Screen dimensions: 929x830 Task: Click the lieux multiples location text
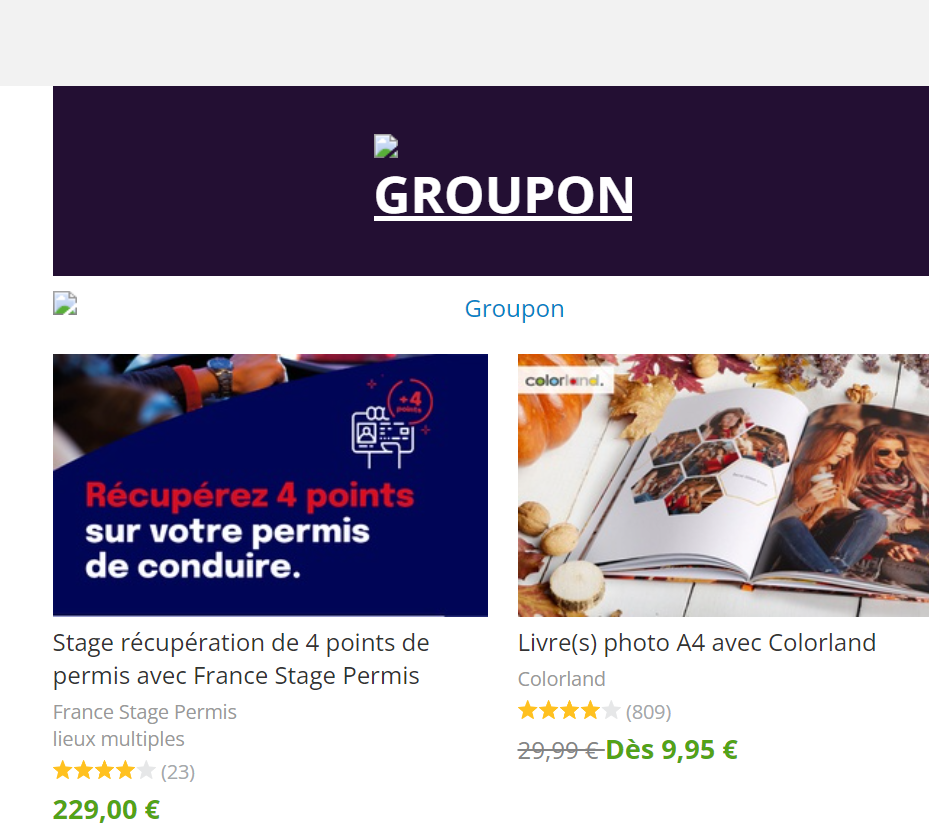tap(118, 739)
